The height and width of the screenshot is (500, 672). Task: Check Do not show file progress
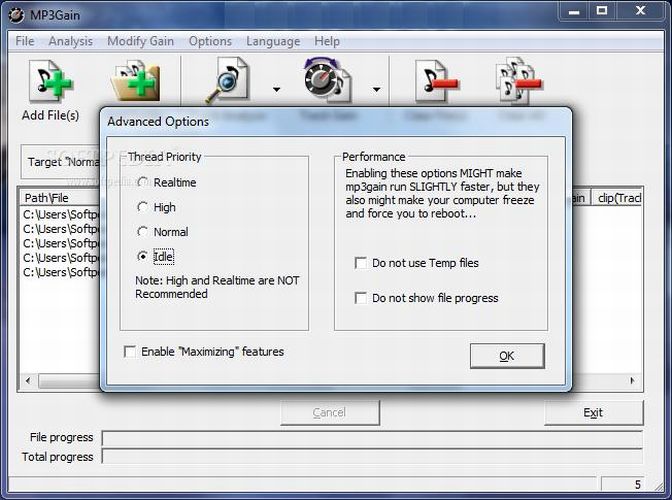pos(360,298)
